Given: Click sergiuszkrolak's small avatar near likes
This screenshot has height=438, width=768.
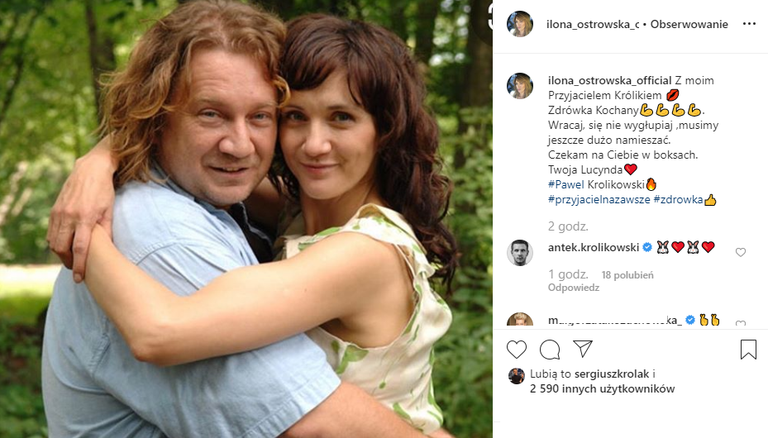Looking at the screenshot, I should (x=516, y=376).
